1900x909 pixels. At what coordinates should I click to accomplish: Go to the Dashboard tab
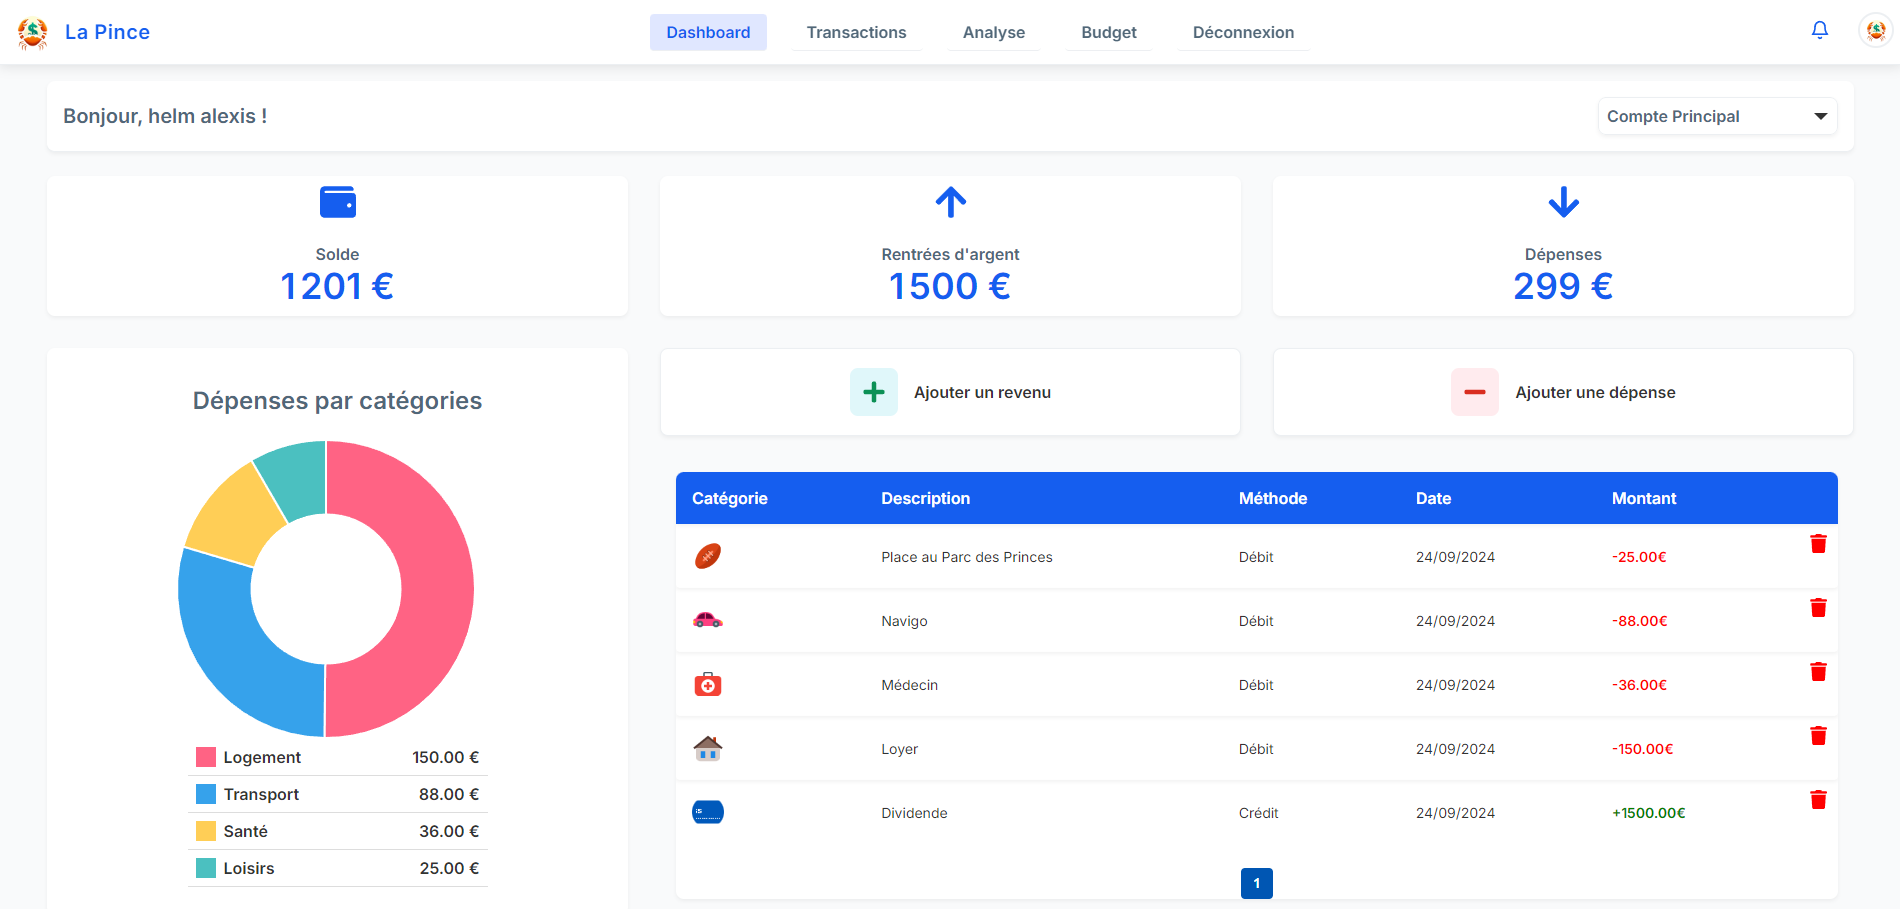click(708, 32)
